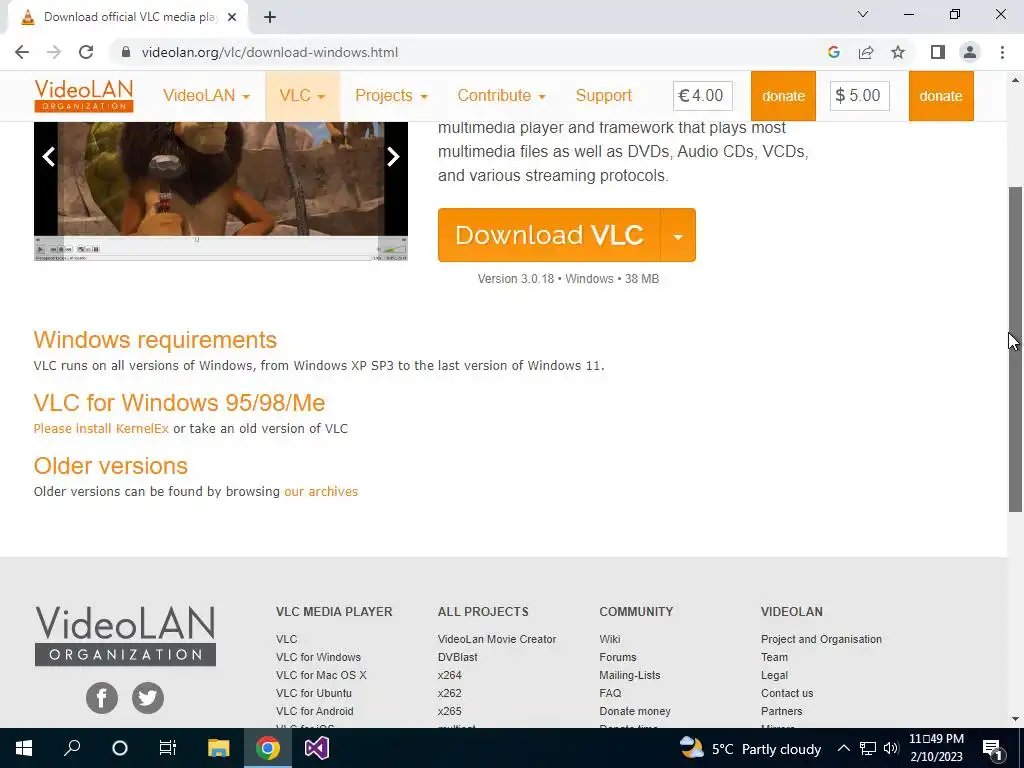Bookmark this page with star icon
Image resolution: width=1024 pixels, height=768 pixels.
898,52
